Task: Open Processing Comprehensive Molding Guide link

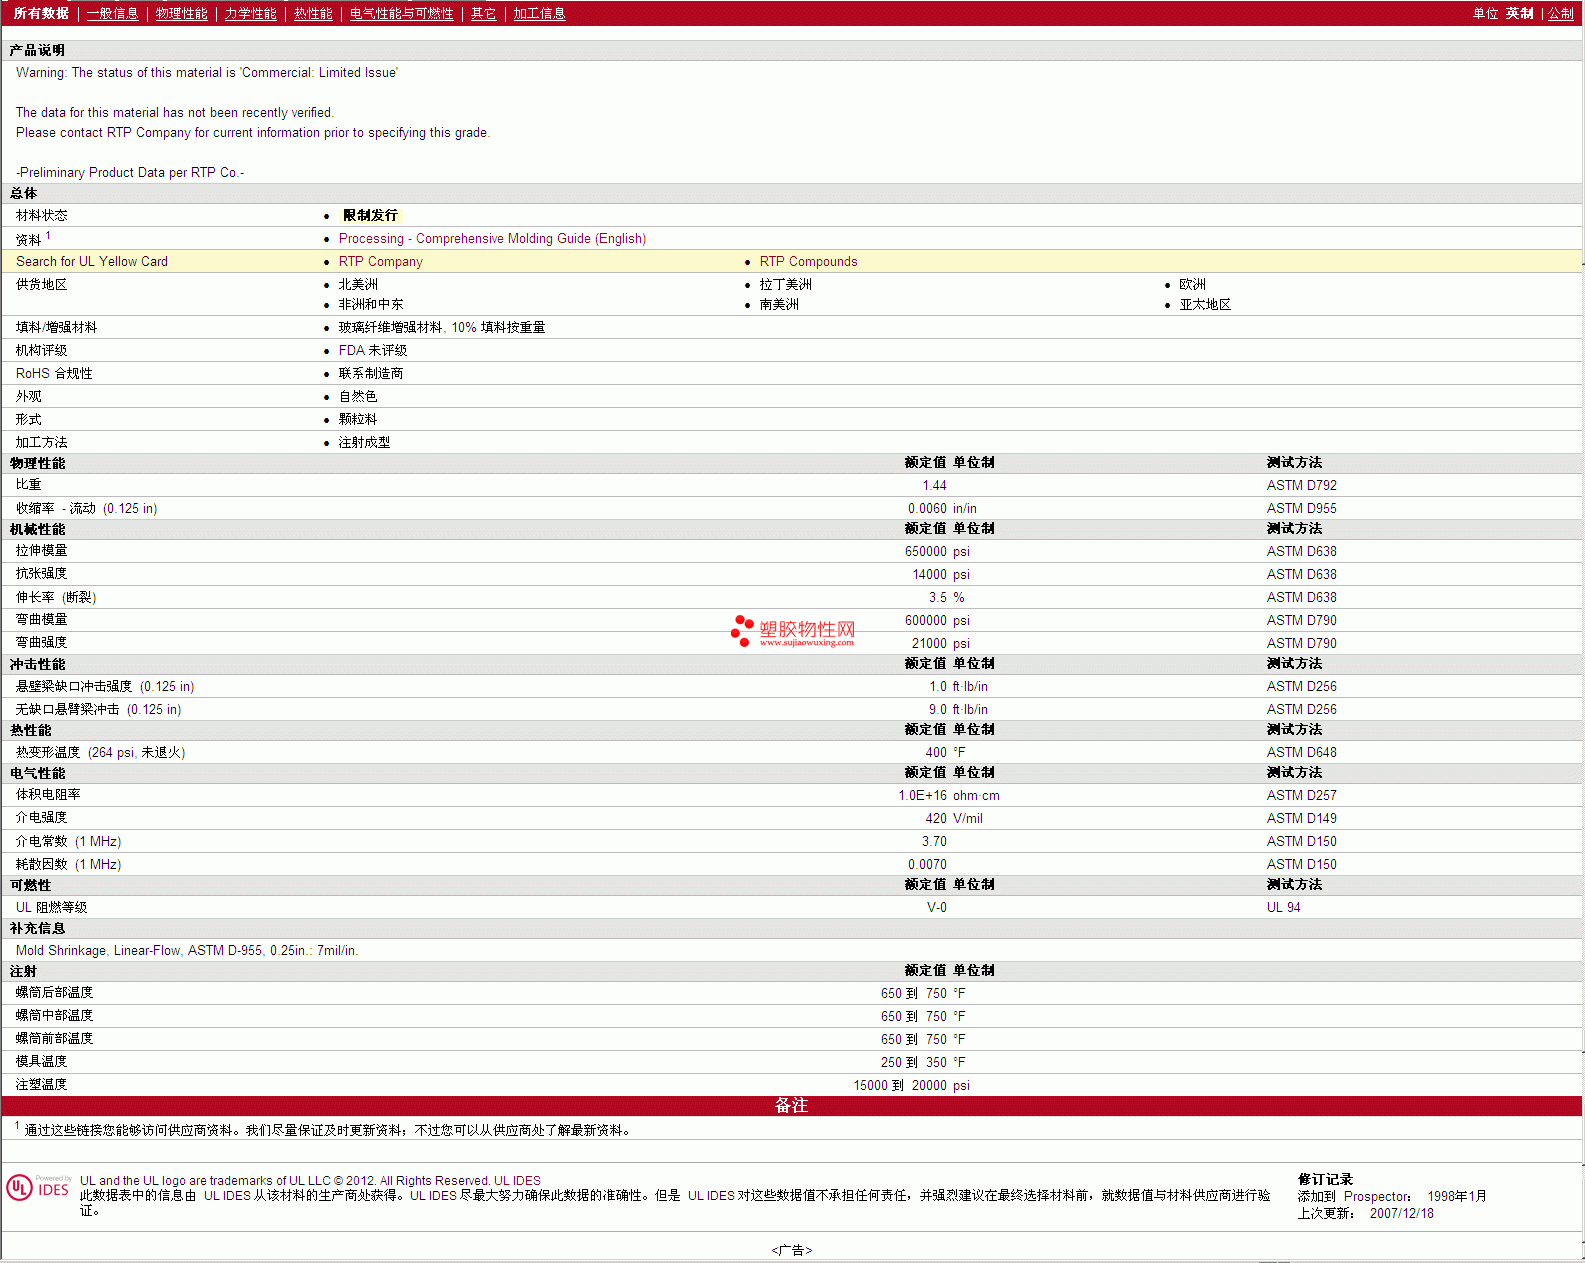Action: point(492,239)
